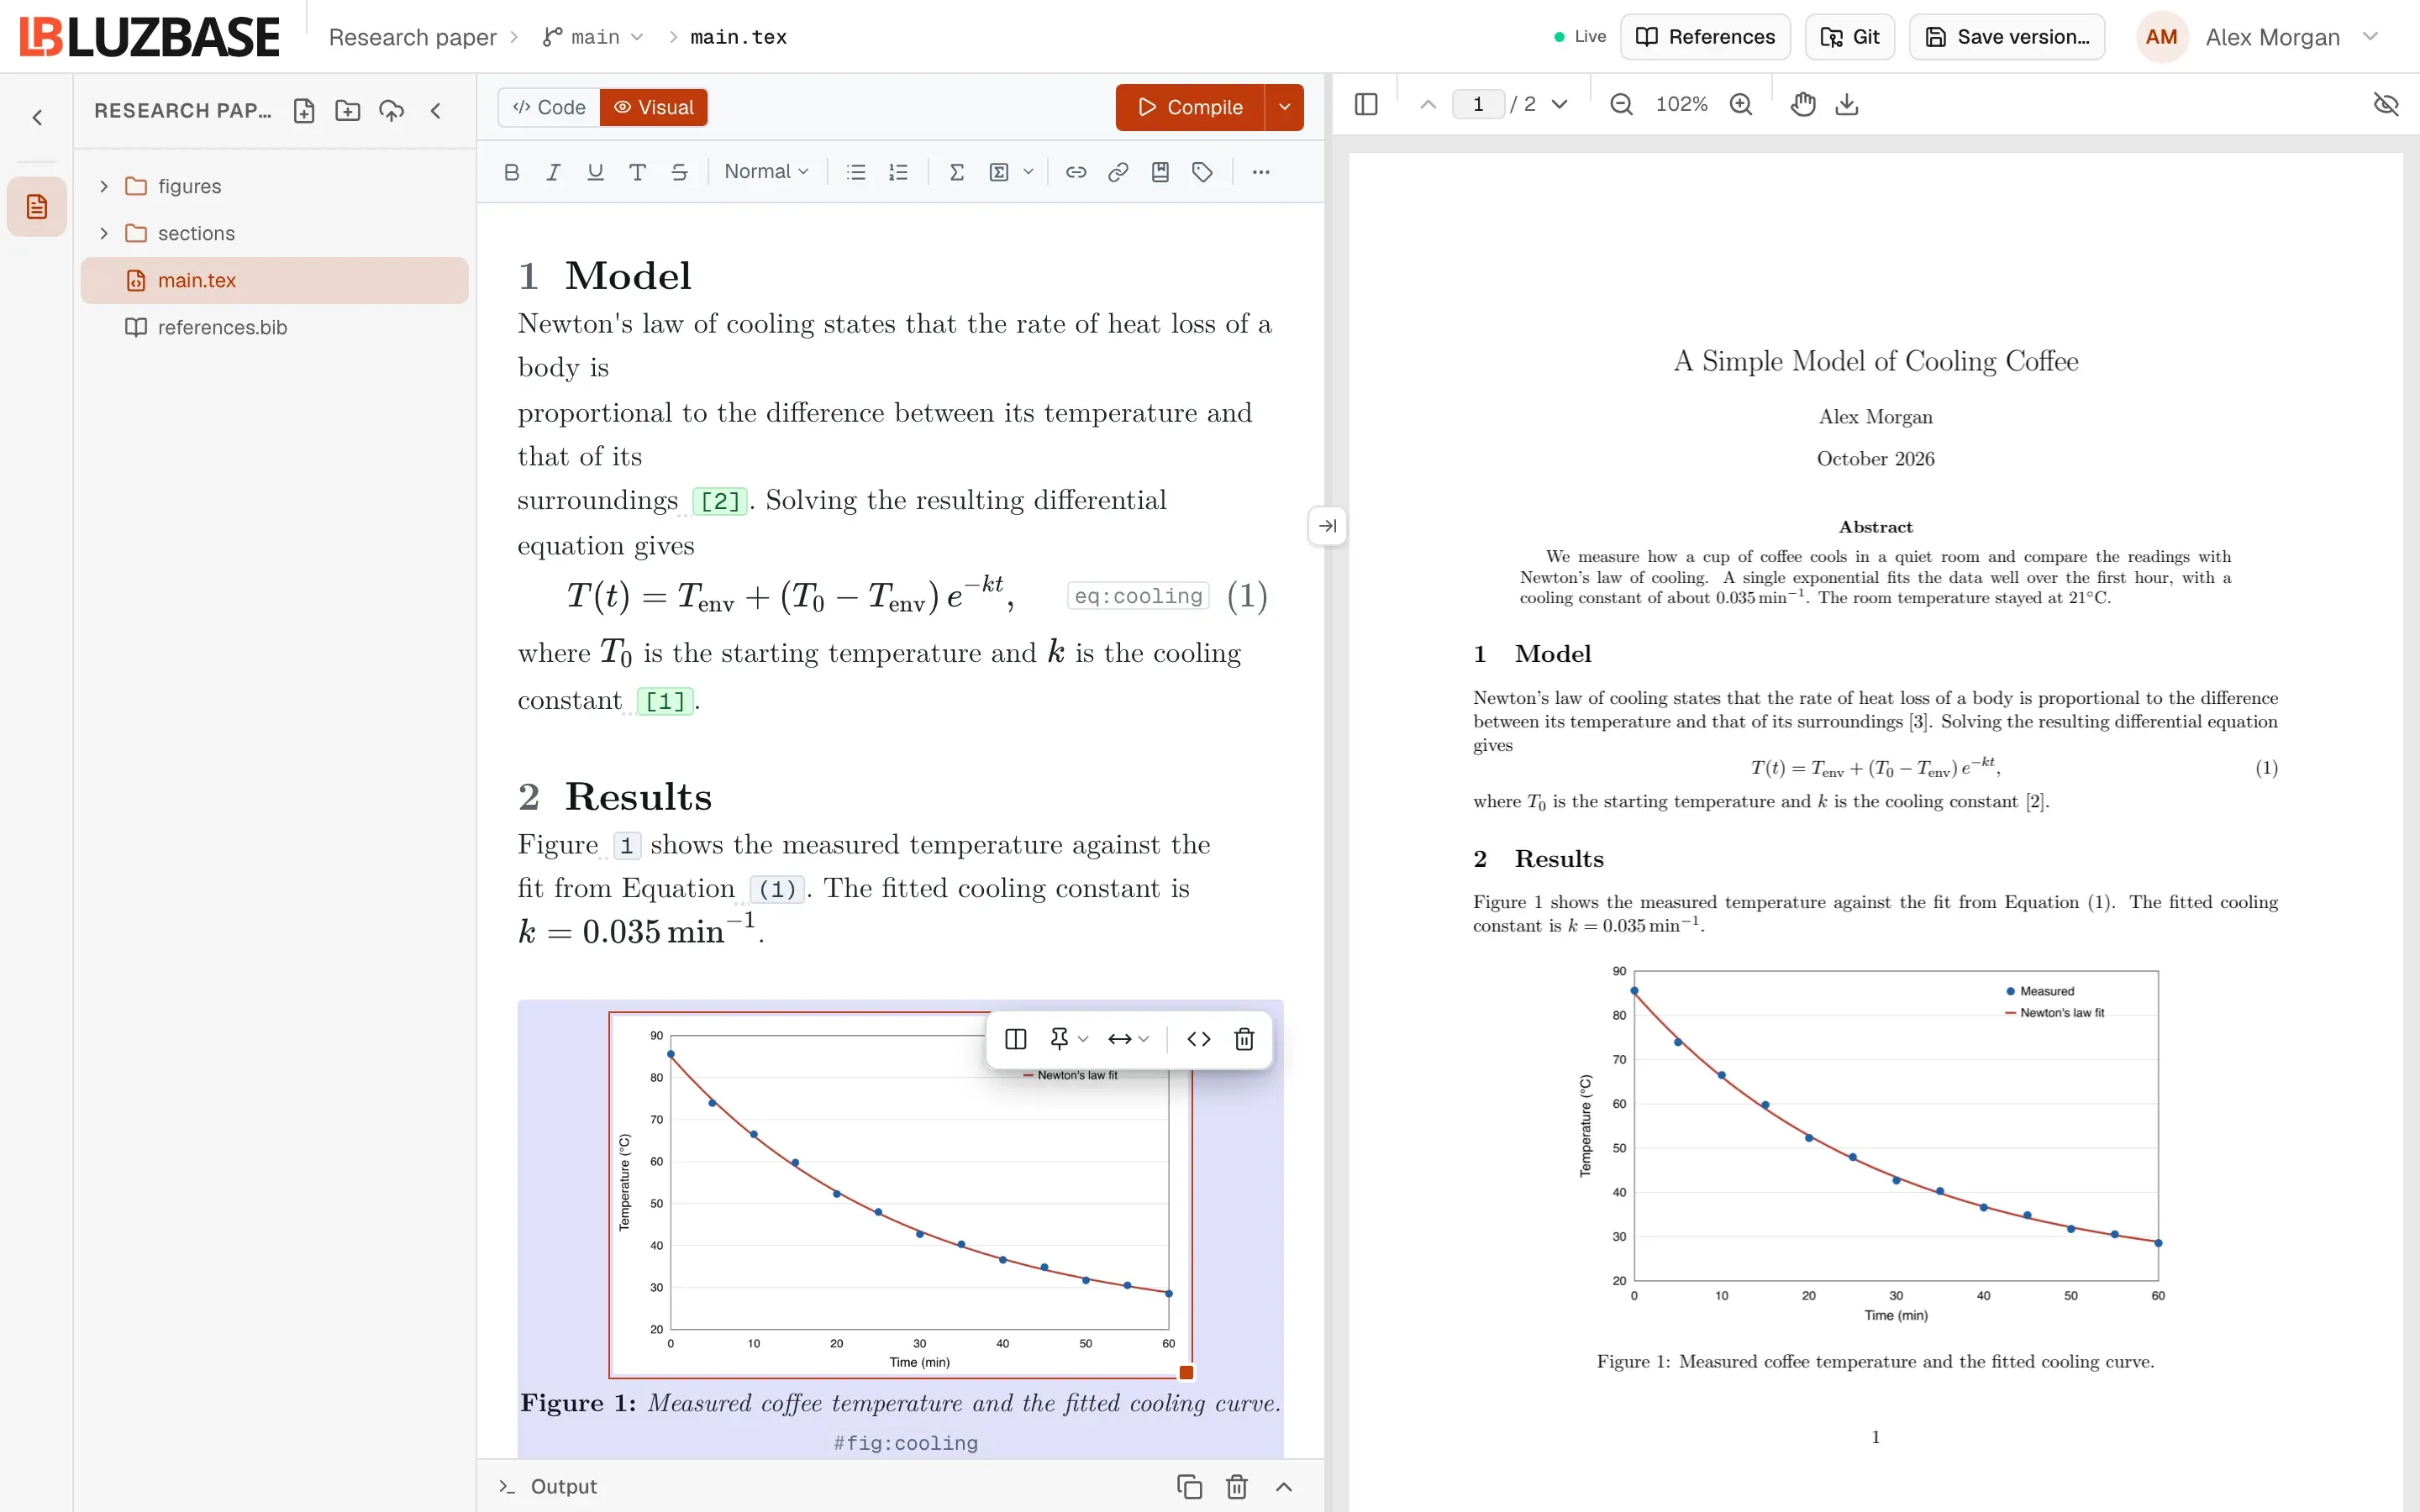The image size is (2420, 1512).
Task: Zoom in on the PDF preview
Action: [x=1741, y=104]
